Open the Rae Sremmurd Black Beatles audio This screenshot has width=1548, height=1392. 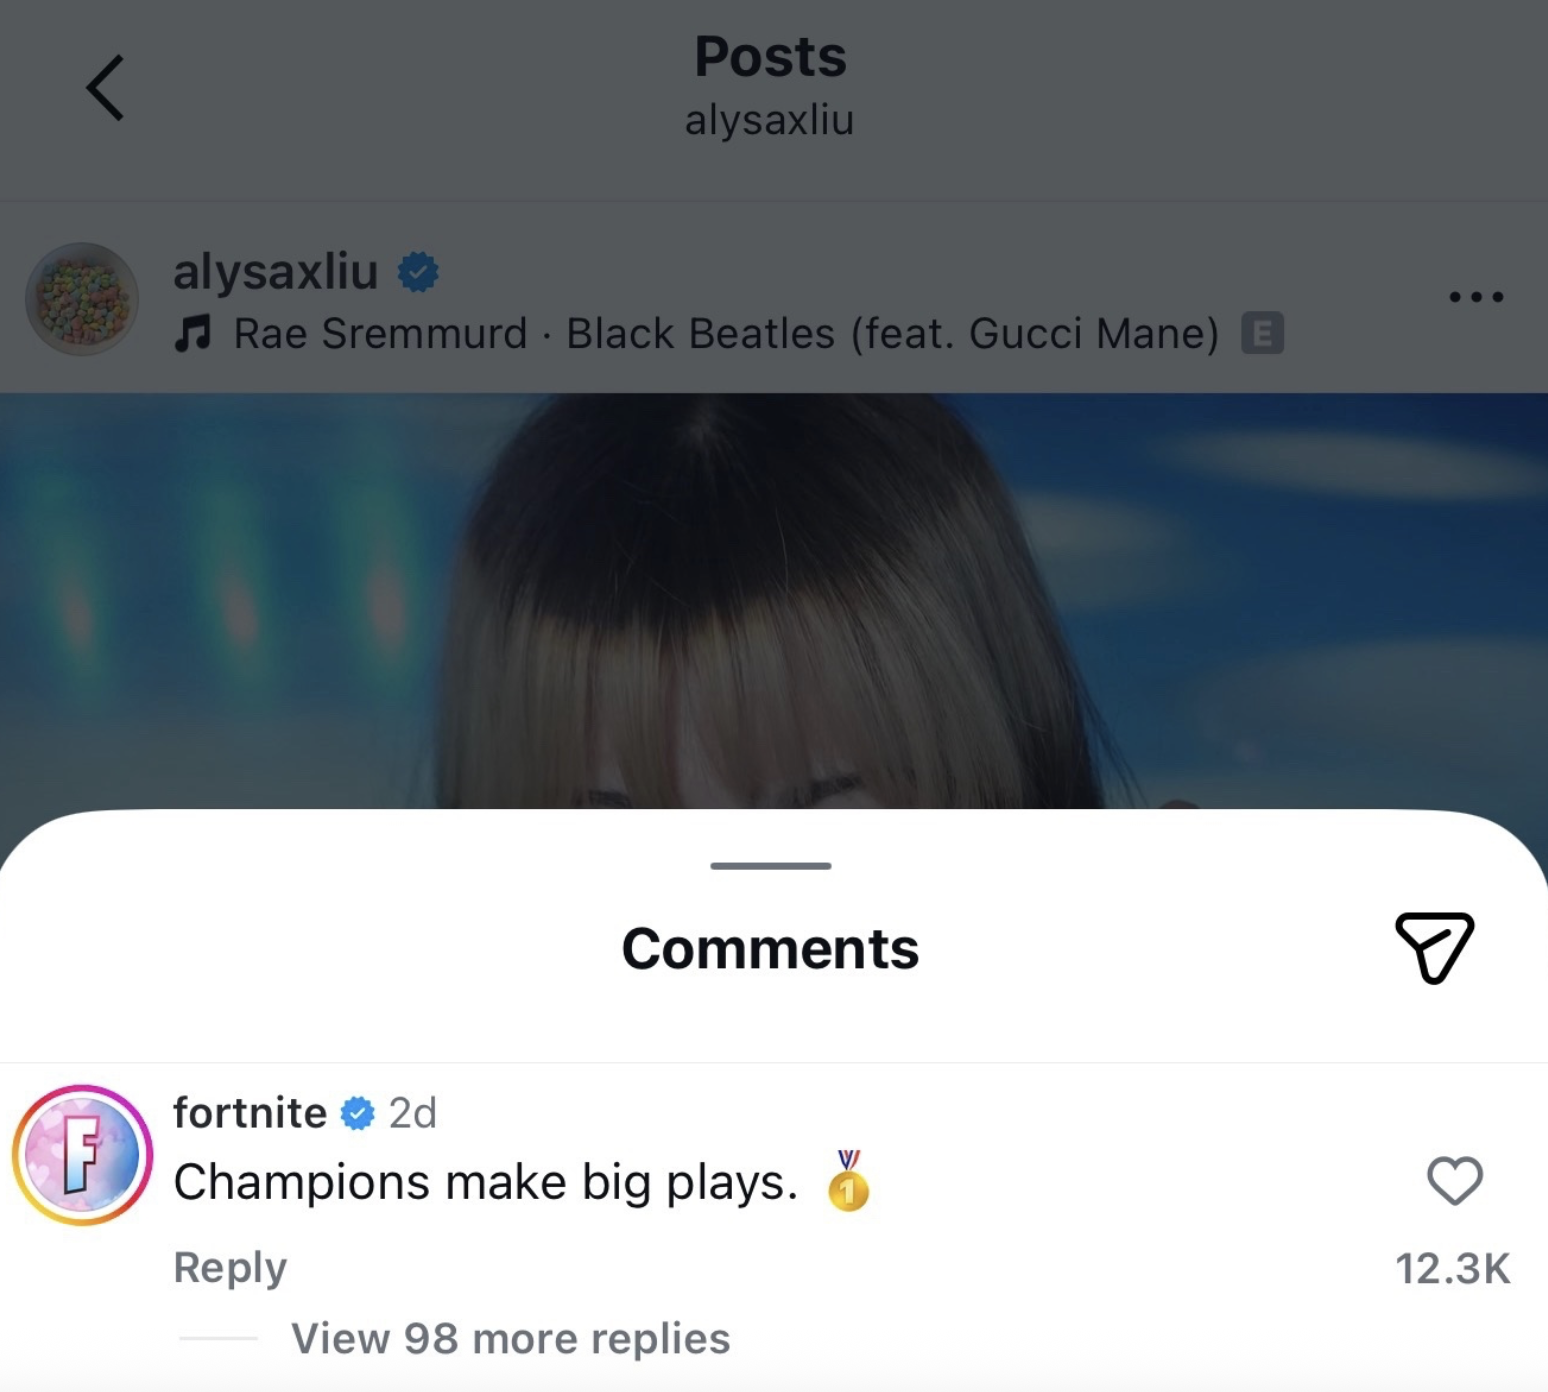pyautogui.click(x=726, y=334)
